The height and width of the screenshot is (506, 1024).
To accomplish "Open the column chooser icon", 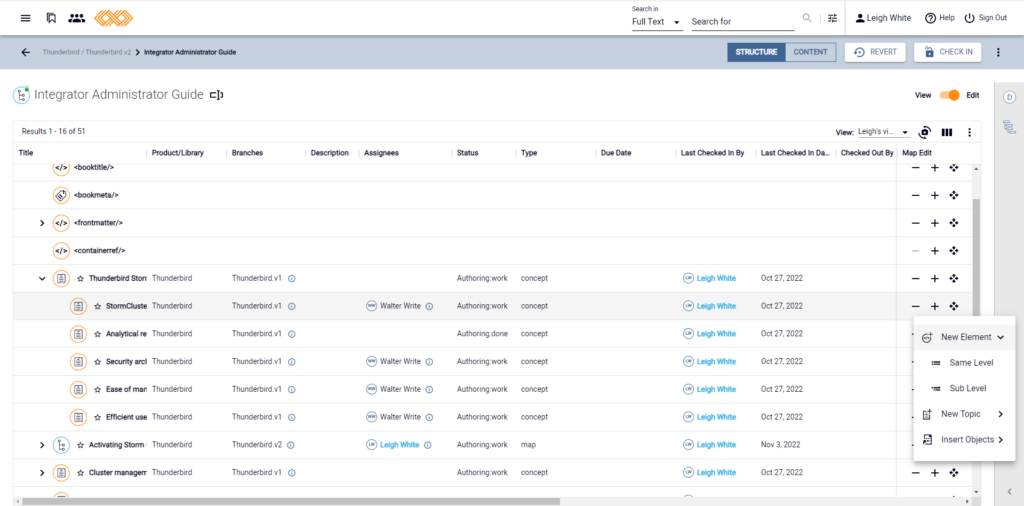I will [947, 133].
